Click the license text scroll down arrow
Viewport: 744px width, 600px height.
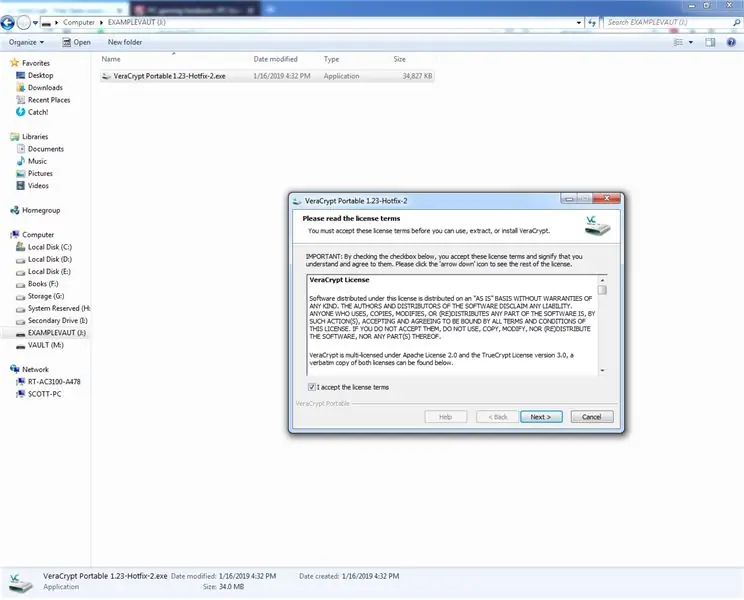[602, 370]
